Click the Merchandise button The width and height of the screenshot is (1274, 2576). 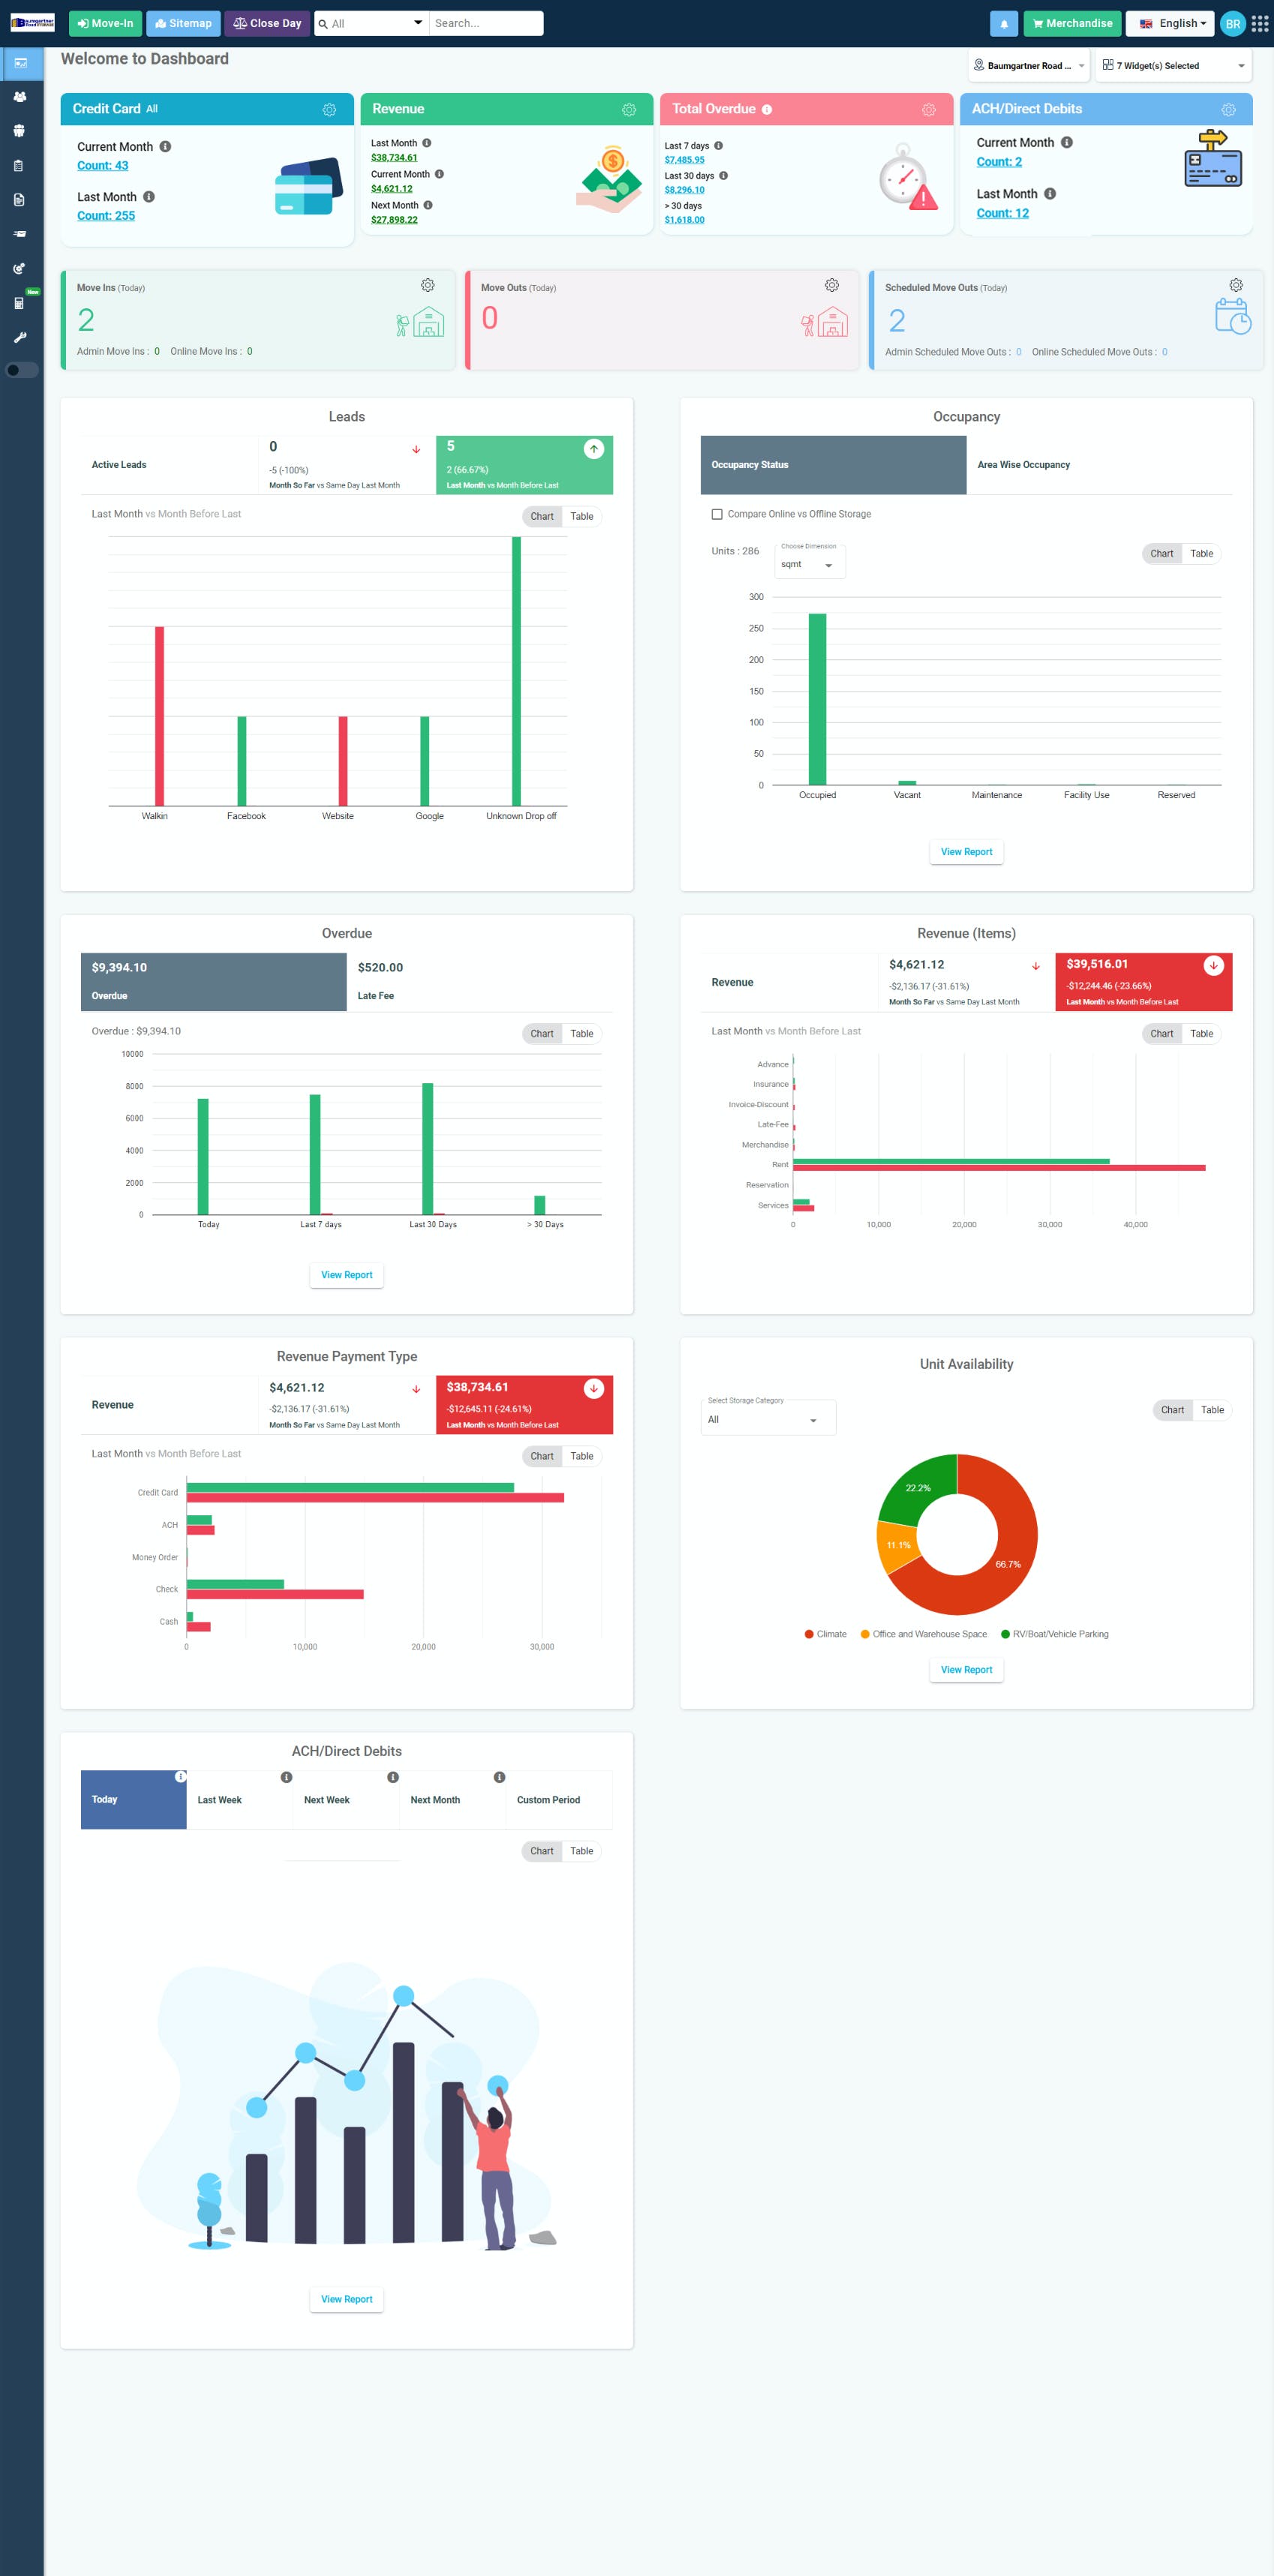(1072, 23)
